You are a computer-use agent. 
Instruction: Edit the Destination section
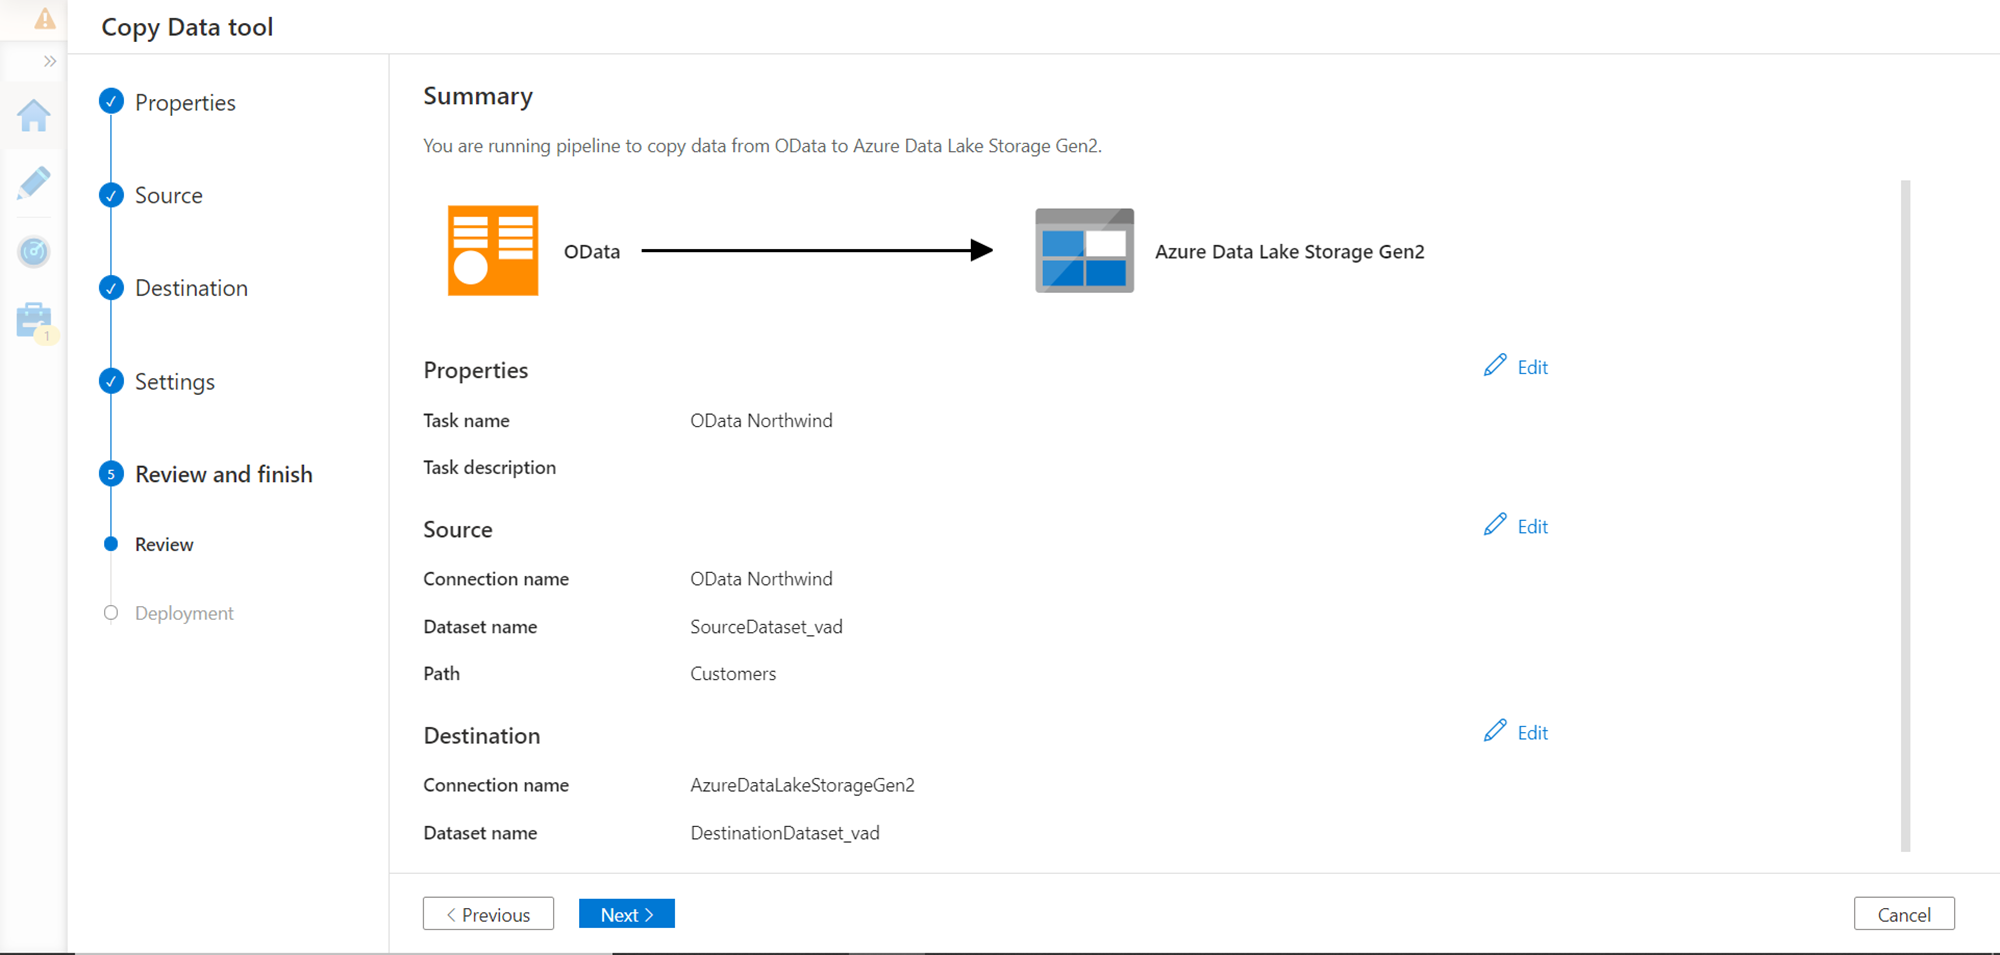click(x=1517, y=733)
